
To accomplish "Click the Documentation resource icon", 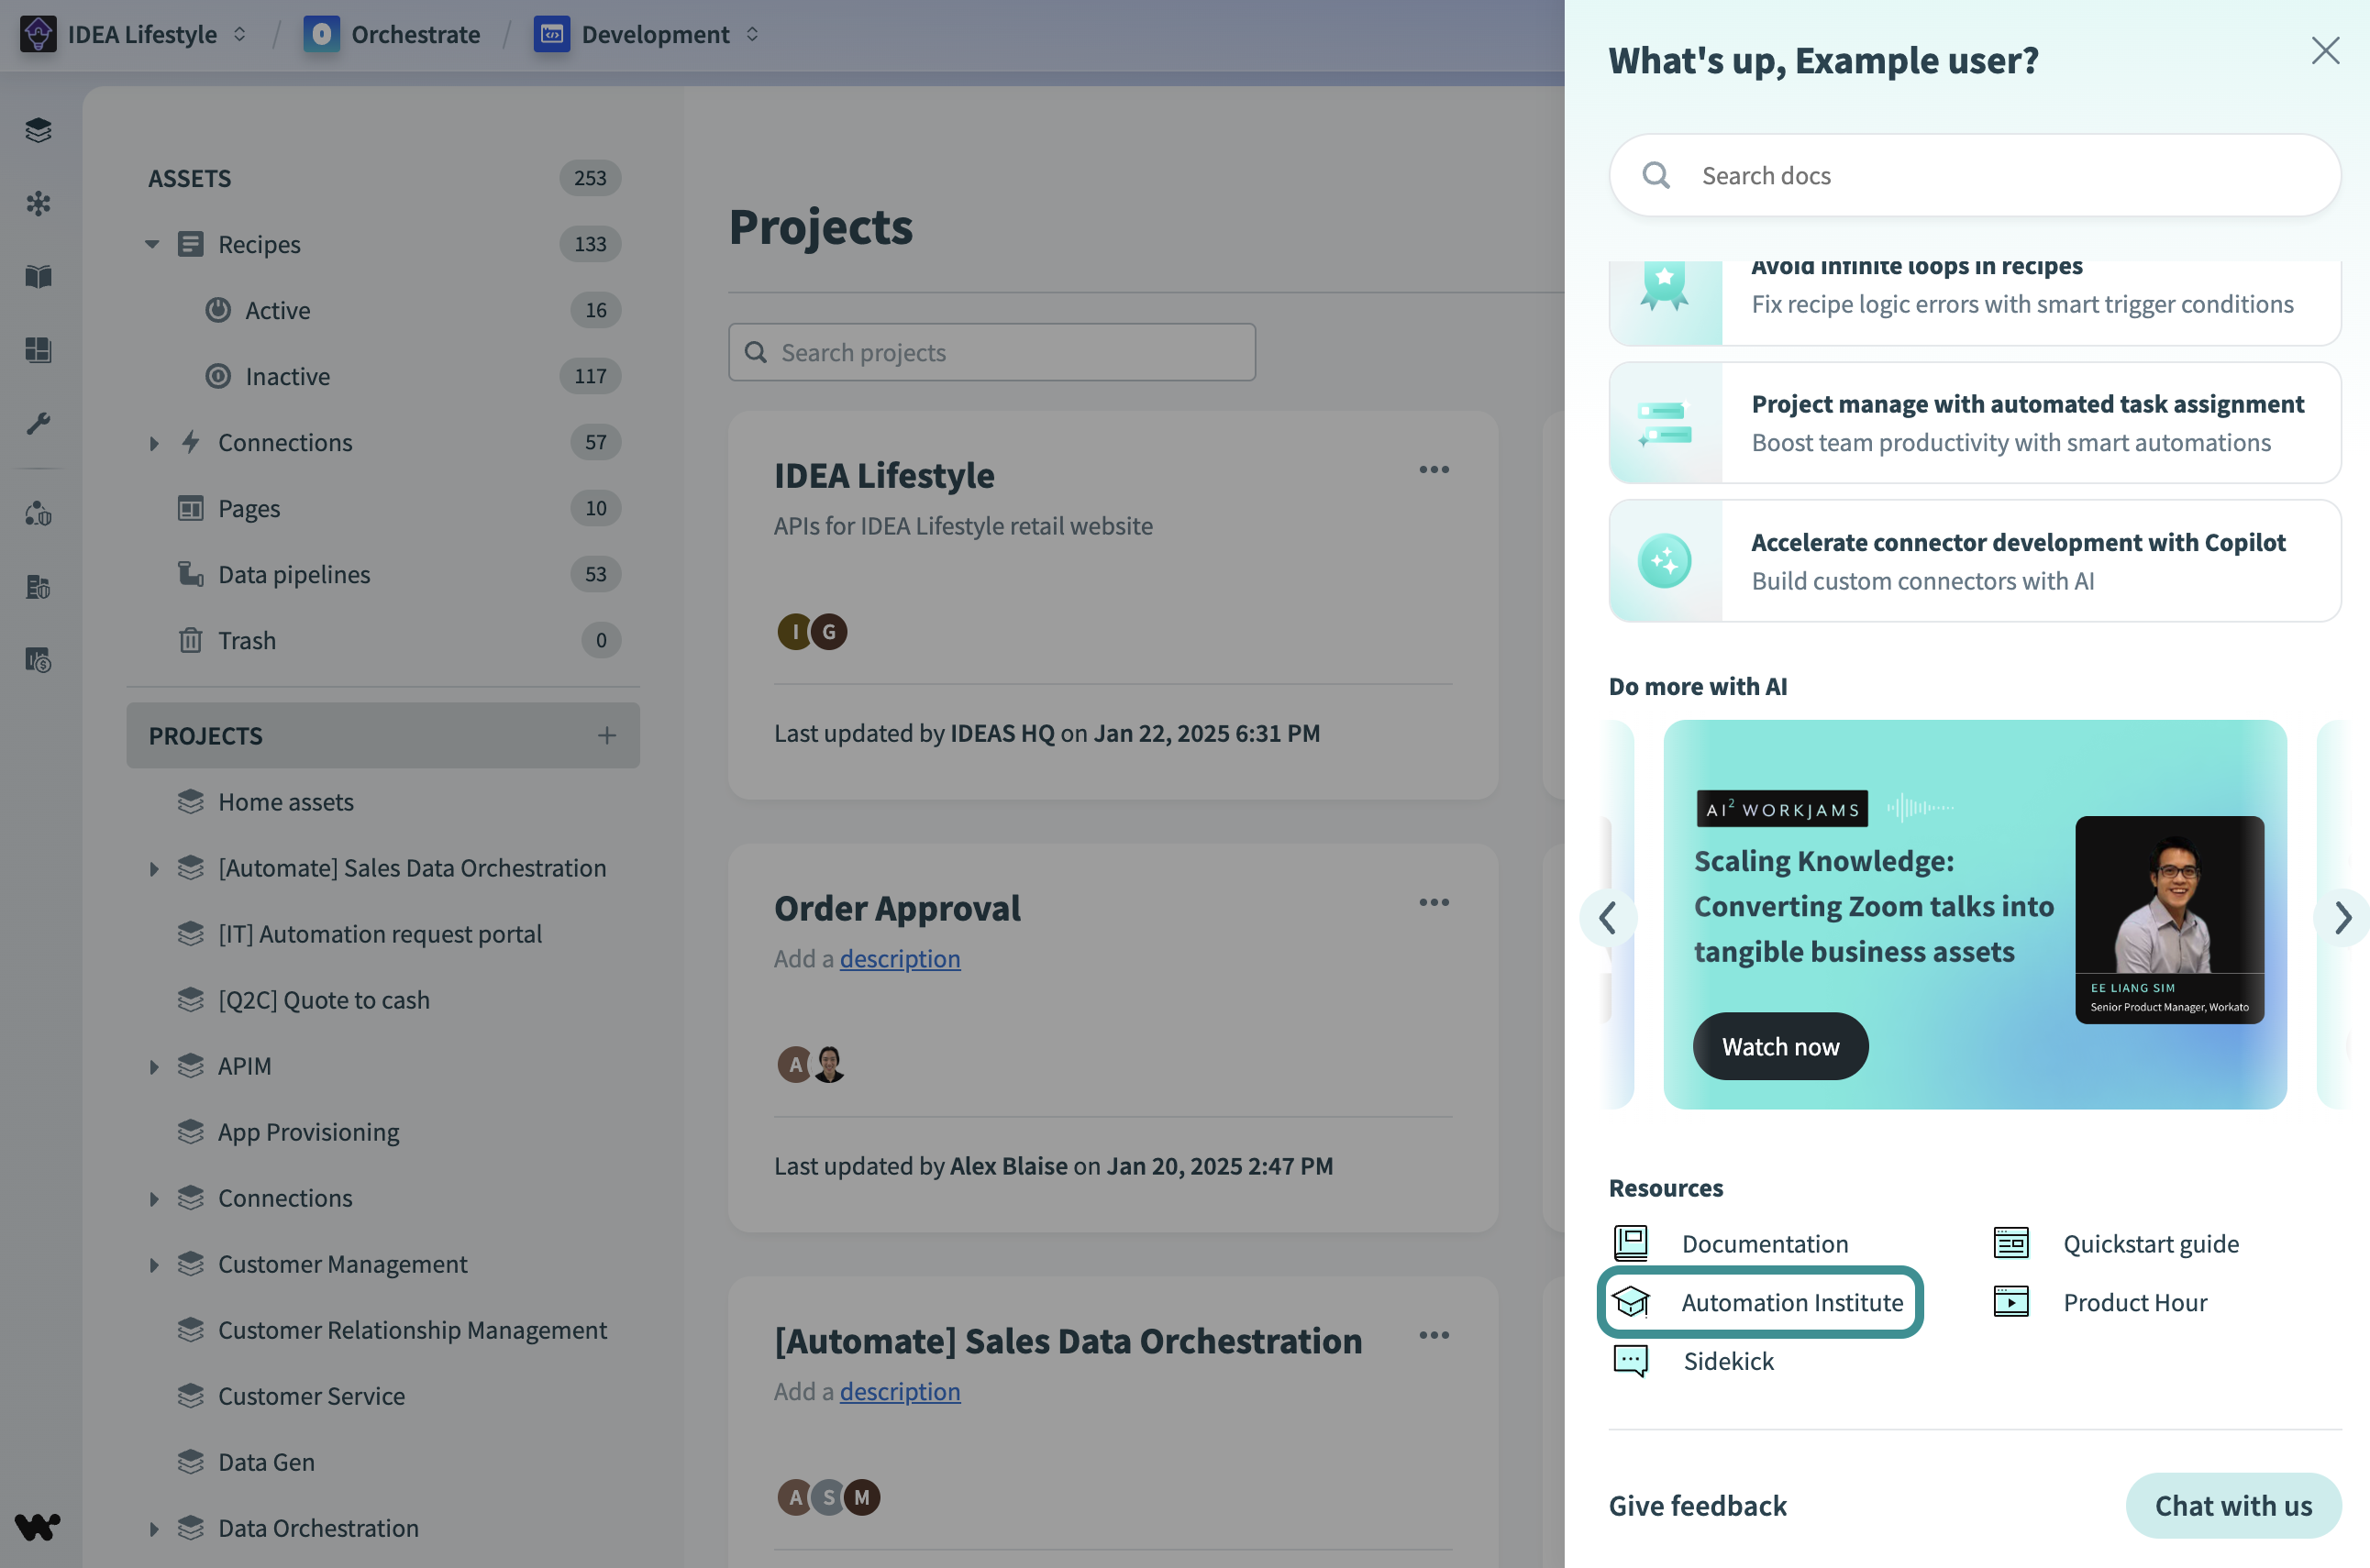I will pos(1631,1243).
